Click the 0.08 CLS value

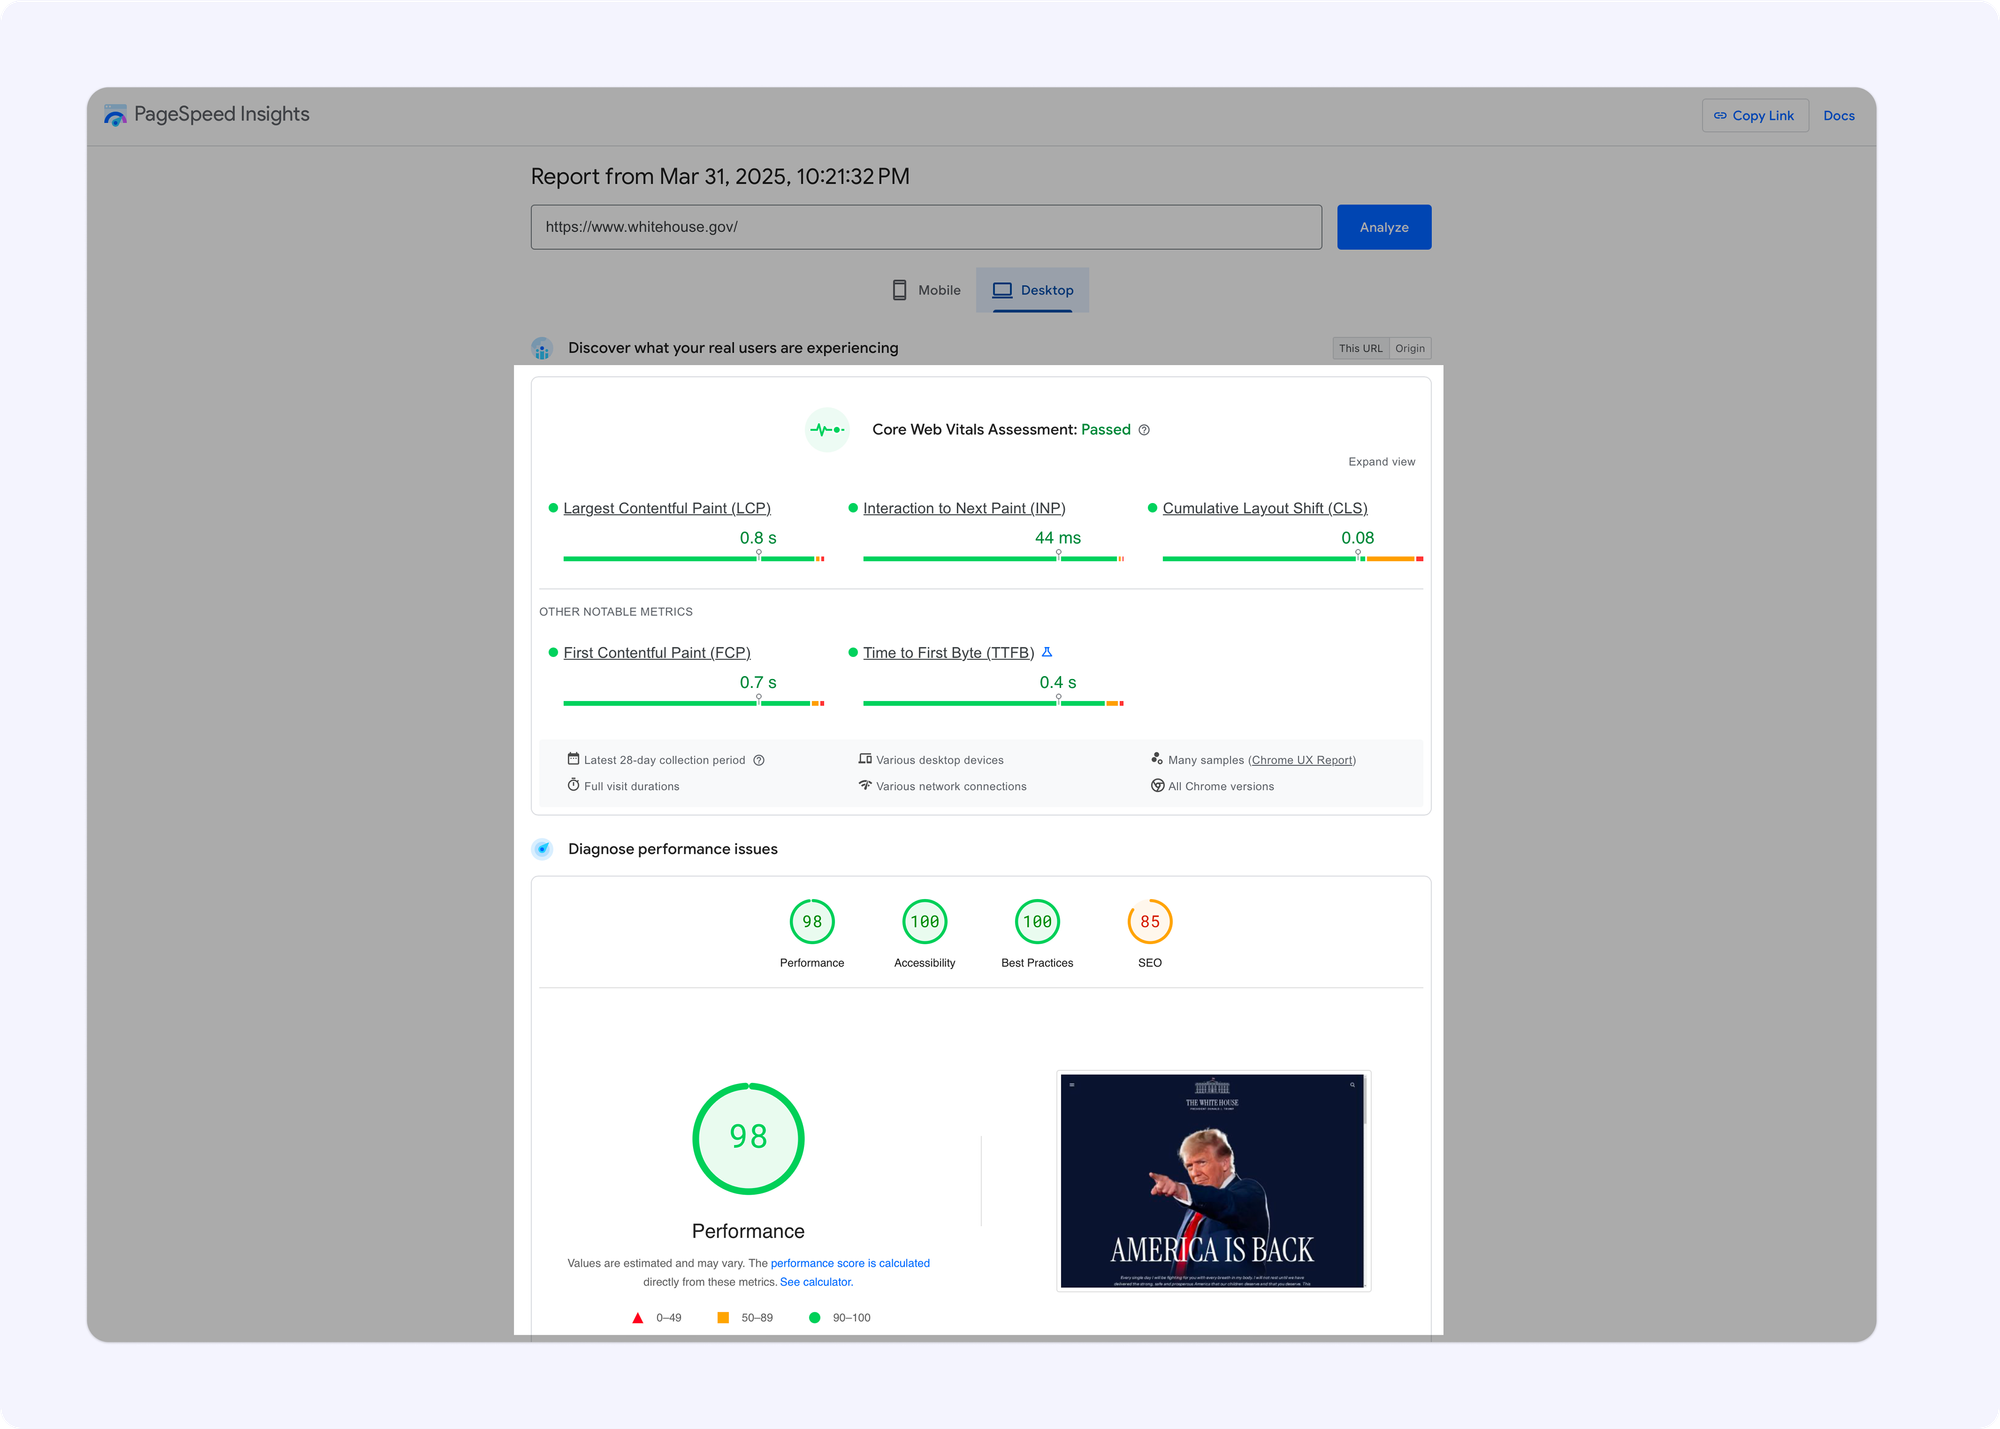click(x=1357, y=538)
